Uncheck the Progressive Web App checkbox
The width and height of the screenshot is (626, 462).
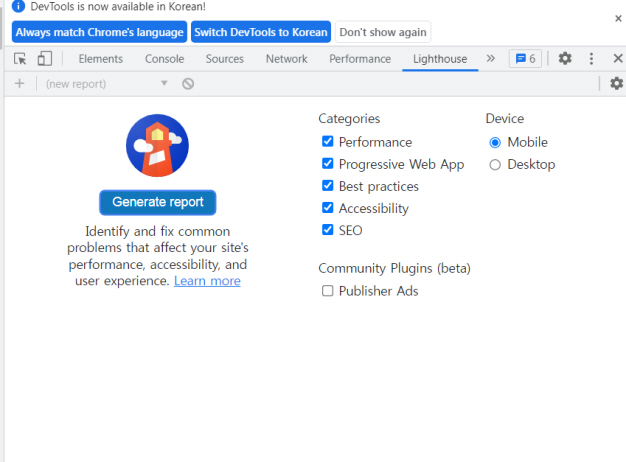click(x=327, y=163)
